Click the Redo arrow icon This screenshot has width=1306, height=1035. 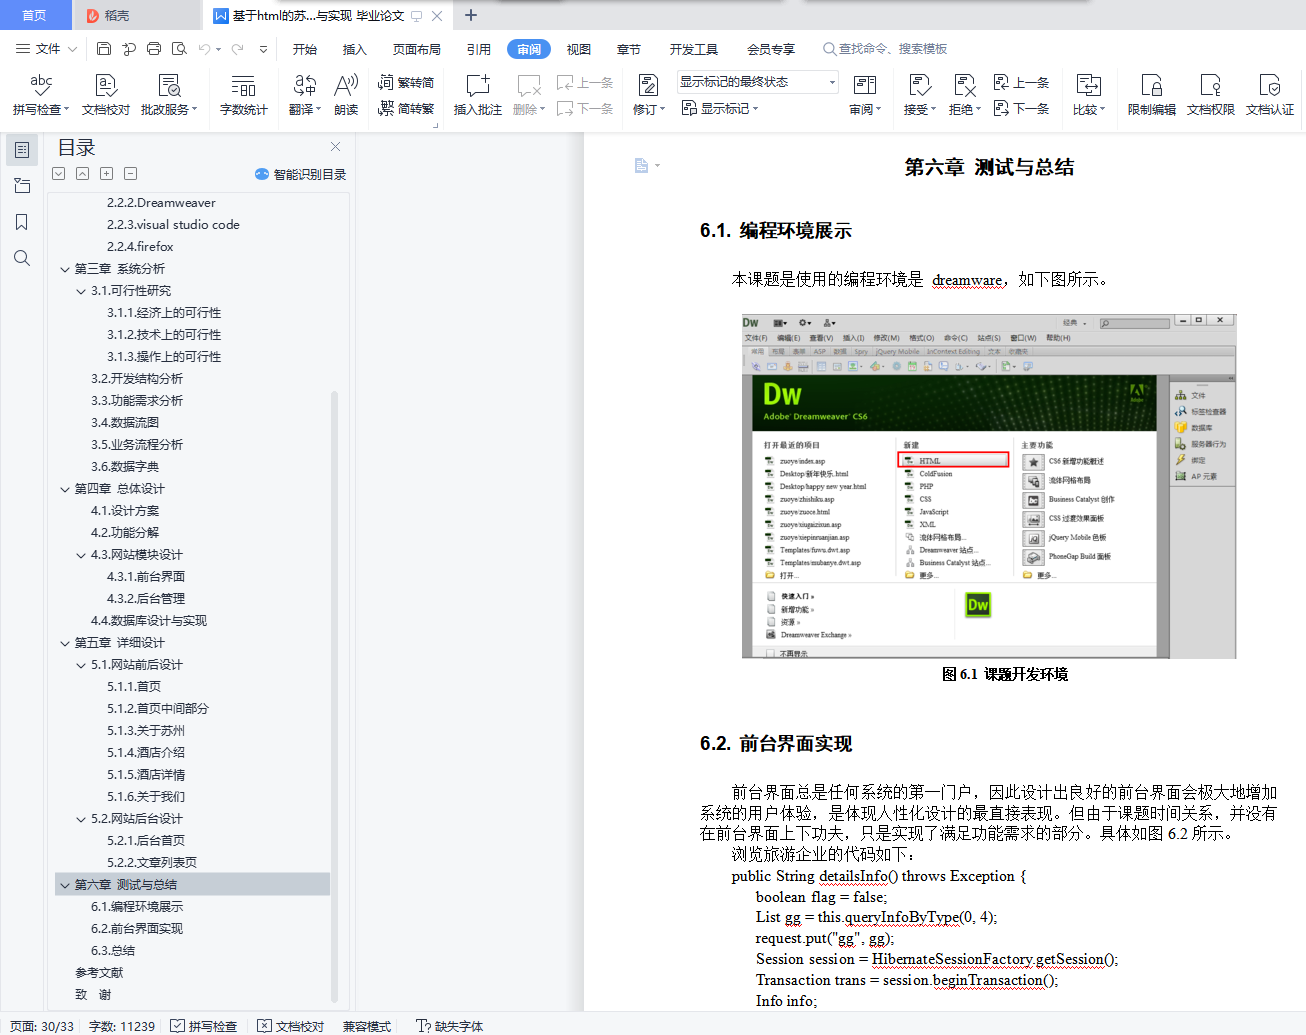[x=237, y=49]
